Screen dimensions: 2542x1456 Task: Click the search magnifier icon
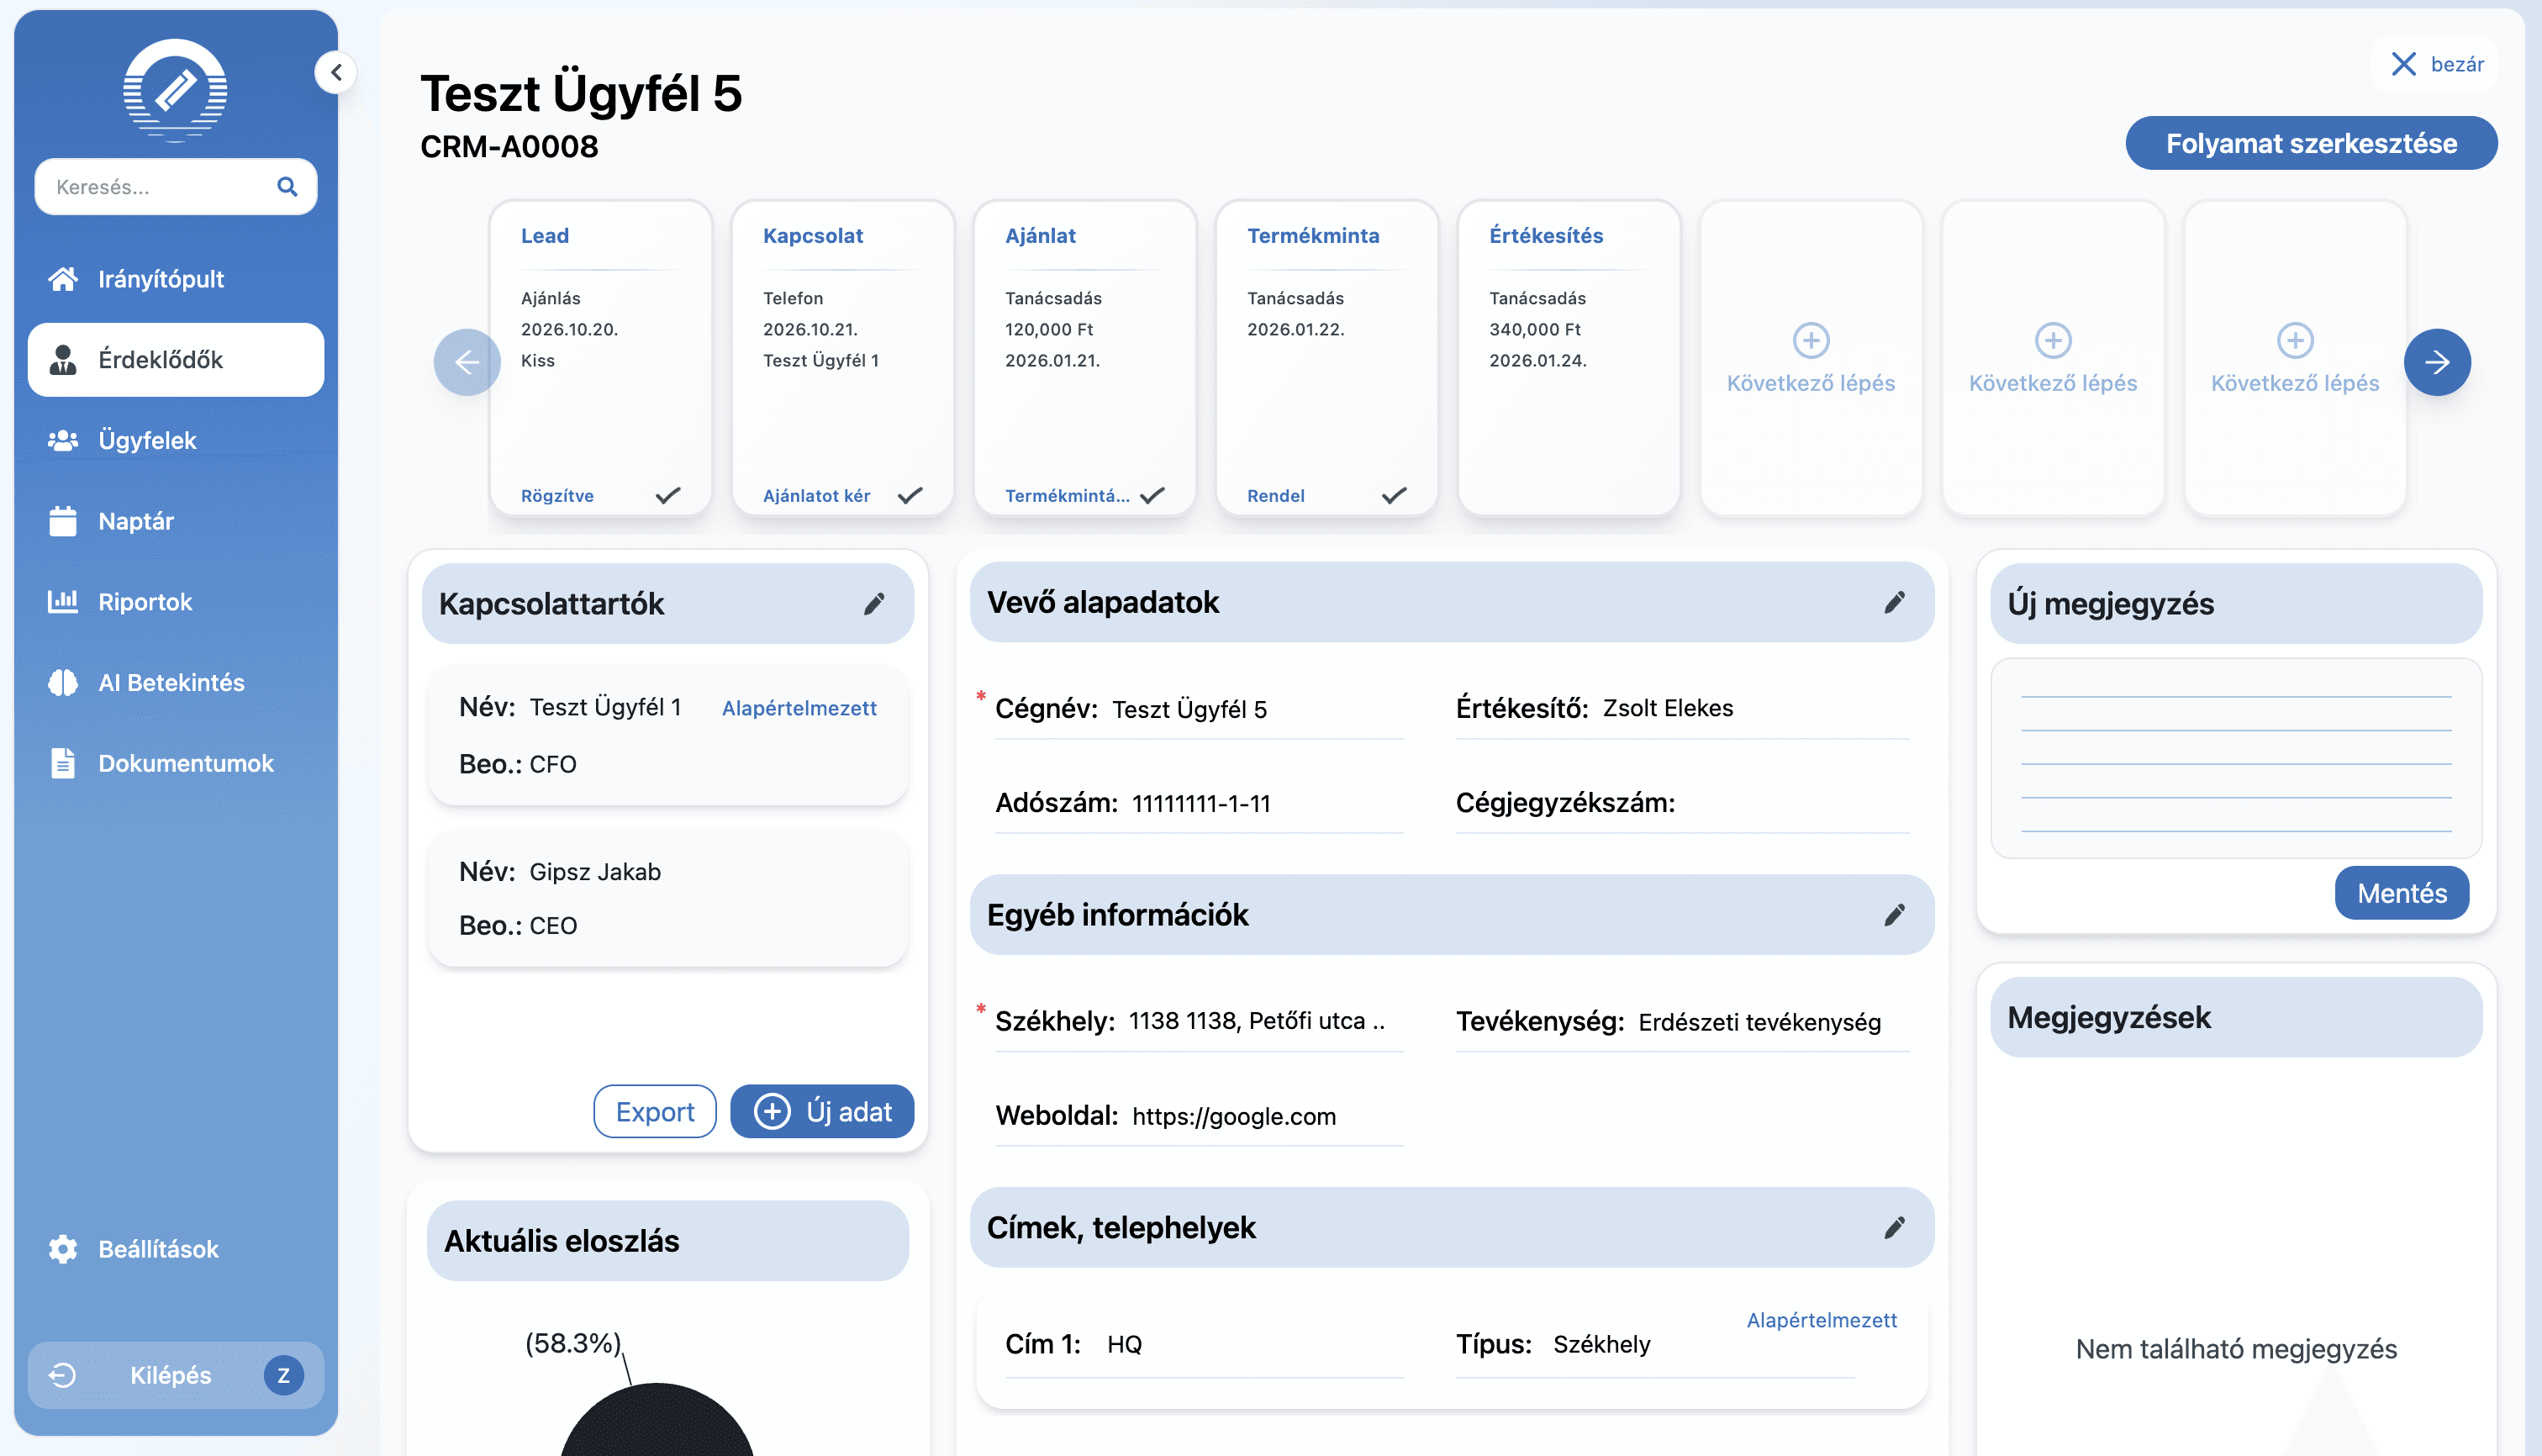click(287, 187)
